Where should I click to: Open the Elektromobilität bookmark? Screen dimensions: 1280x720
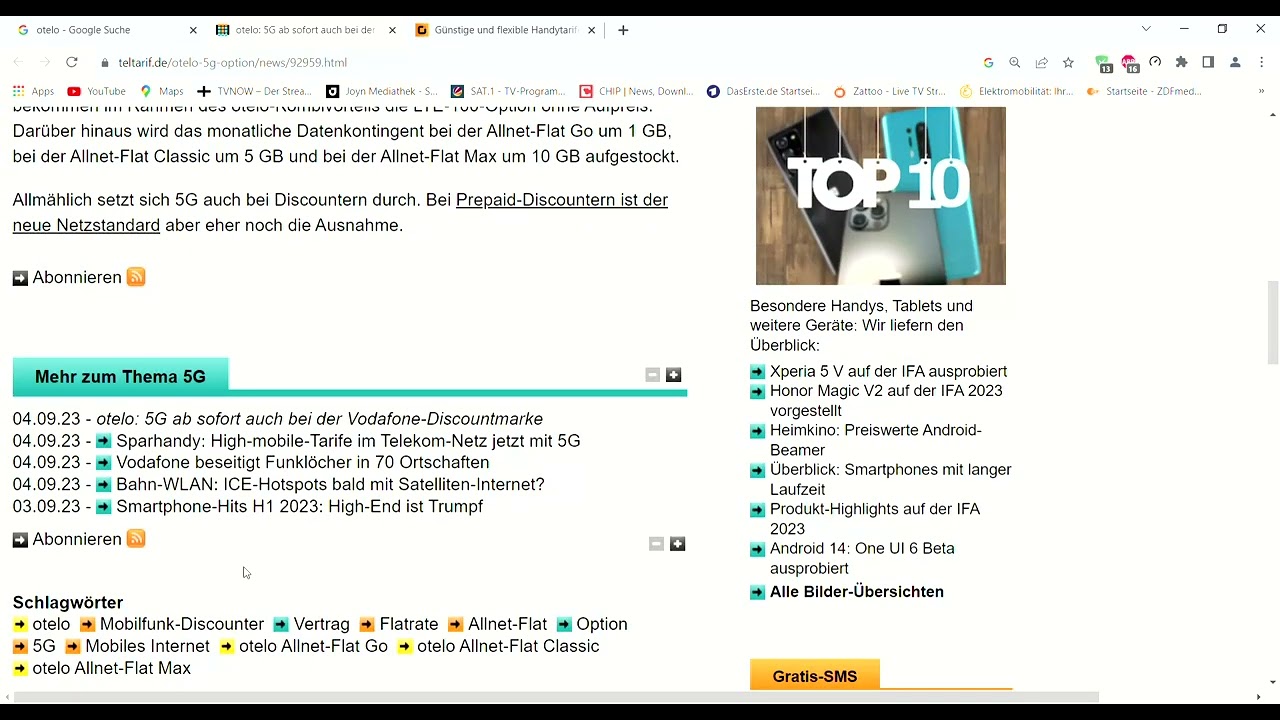click(x=1016, y=91)
